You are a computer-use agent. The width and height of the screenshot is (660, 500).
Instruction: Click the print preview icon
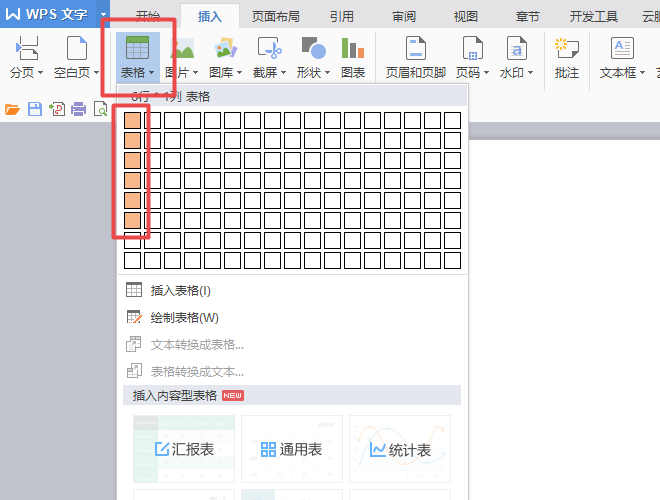point(101,109)
